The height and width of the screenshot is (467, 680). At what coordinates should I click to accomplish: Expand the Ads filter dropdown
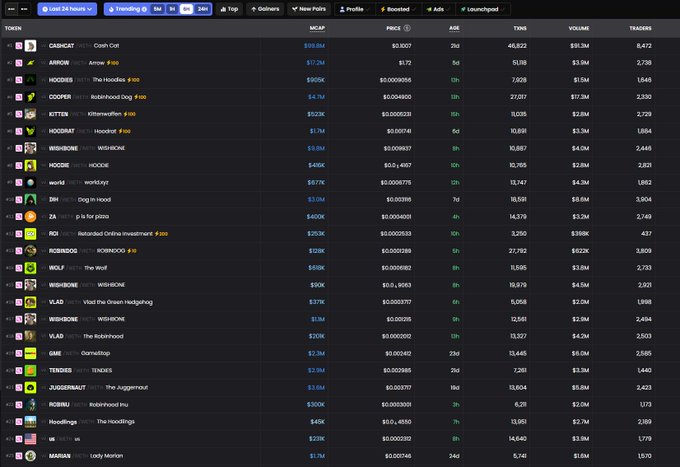pyautogui.click(x=438, y=9)
